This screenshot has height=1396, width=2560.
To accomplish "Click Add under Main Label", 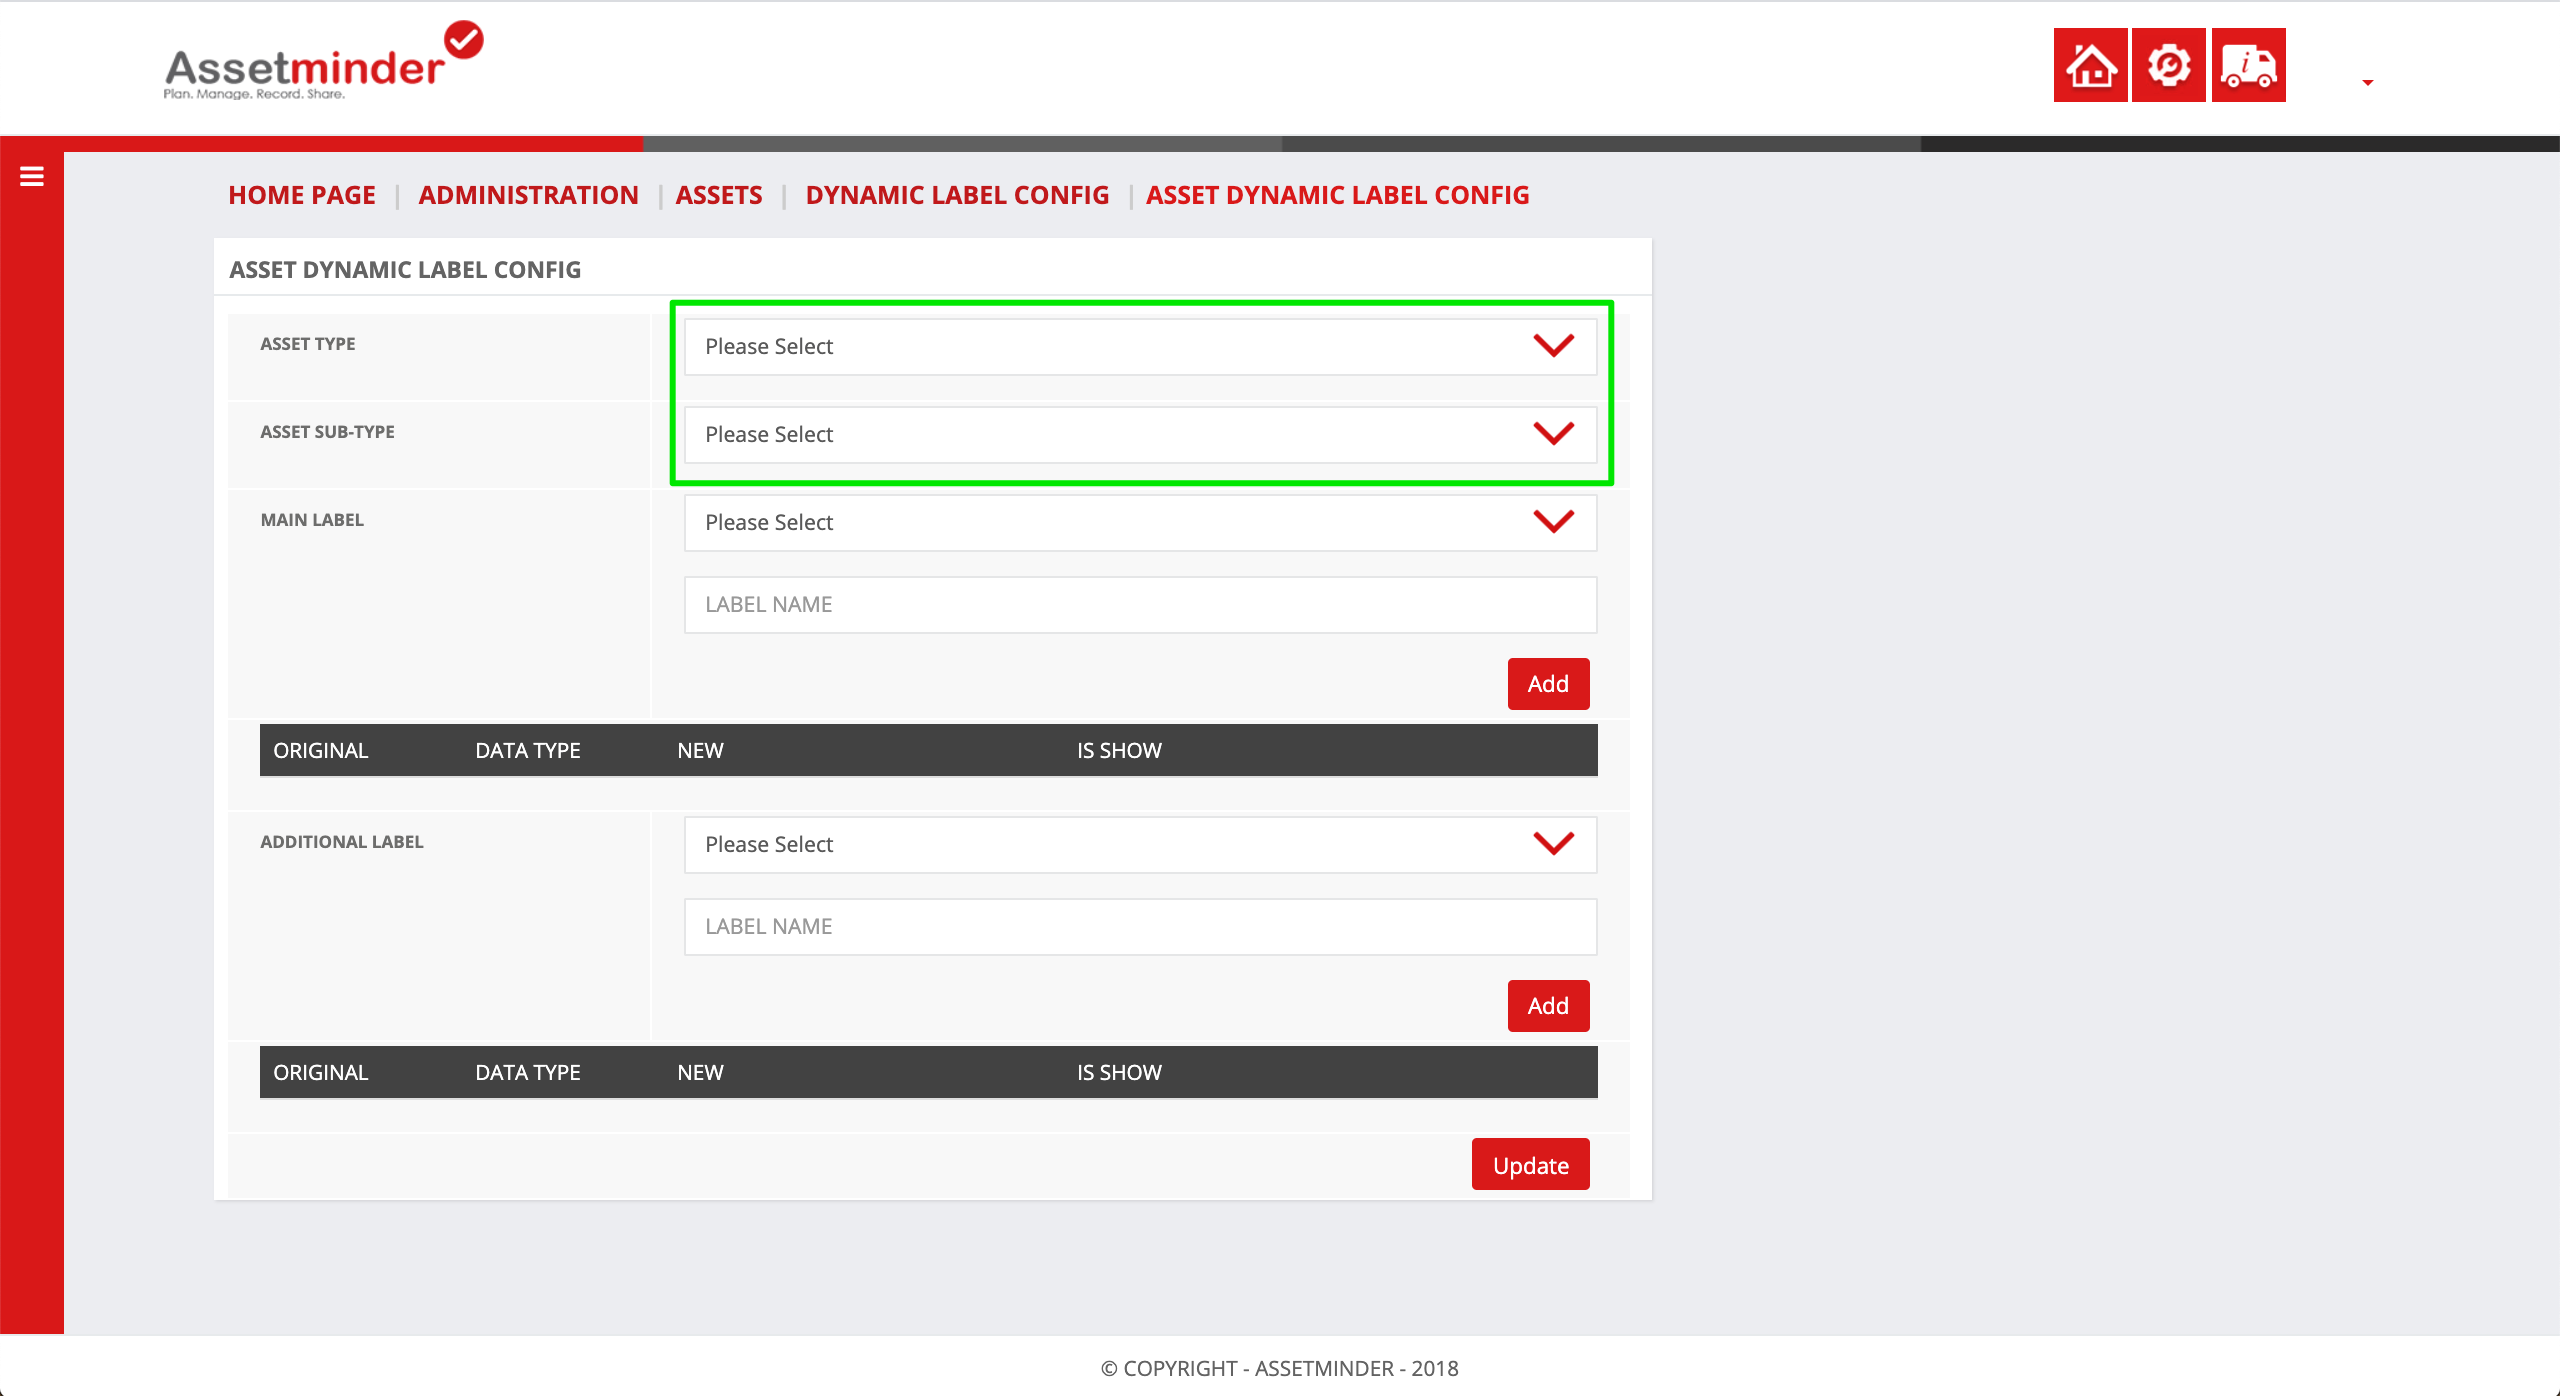I will pyautogui.click(x=1548, y=684).
